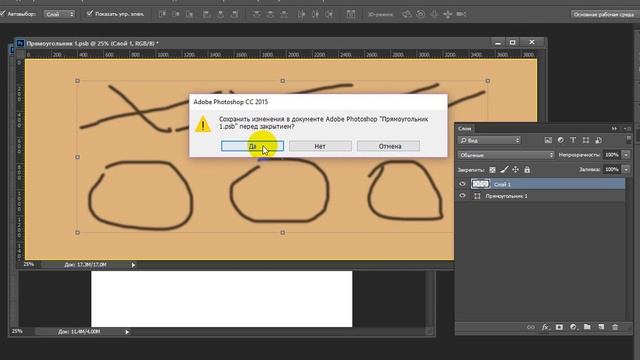Collapse the layers panel double-arrow icon

click(x=614, y=129)
